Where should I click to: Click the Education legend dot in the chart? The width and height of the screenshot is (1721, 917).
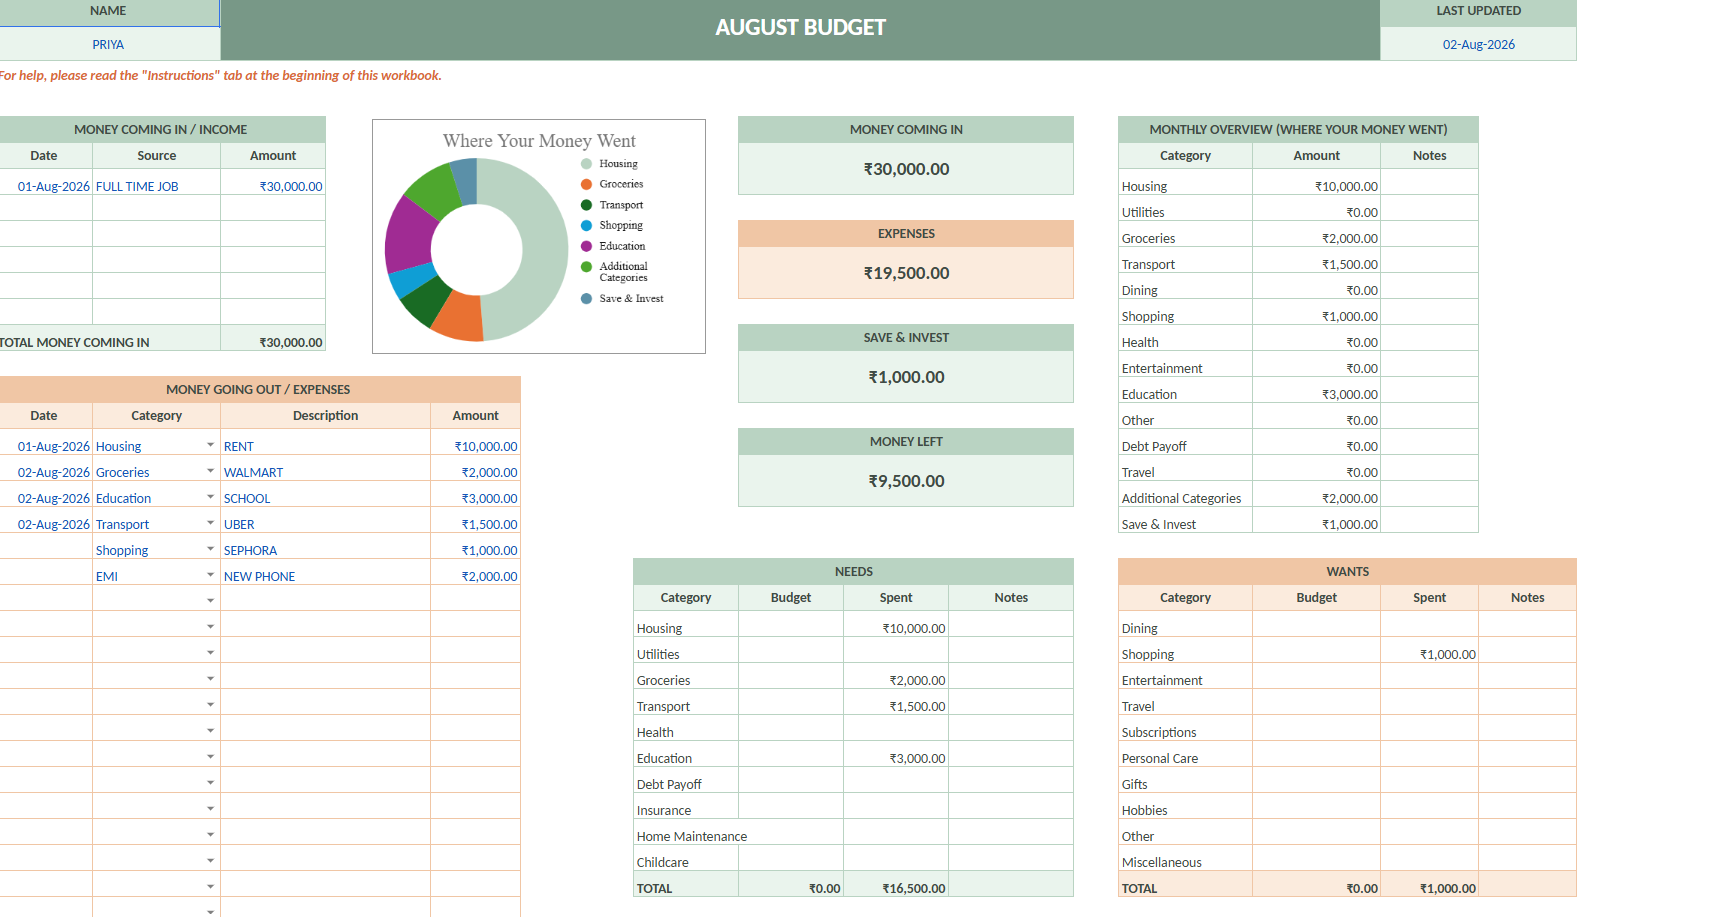587,246
